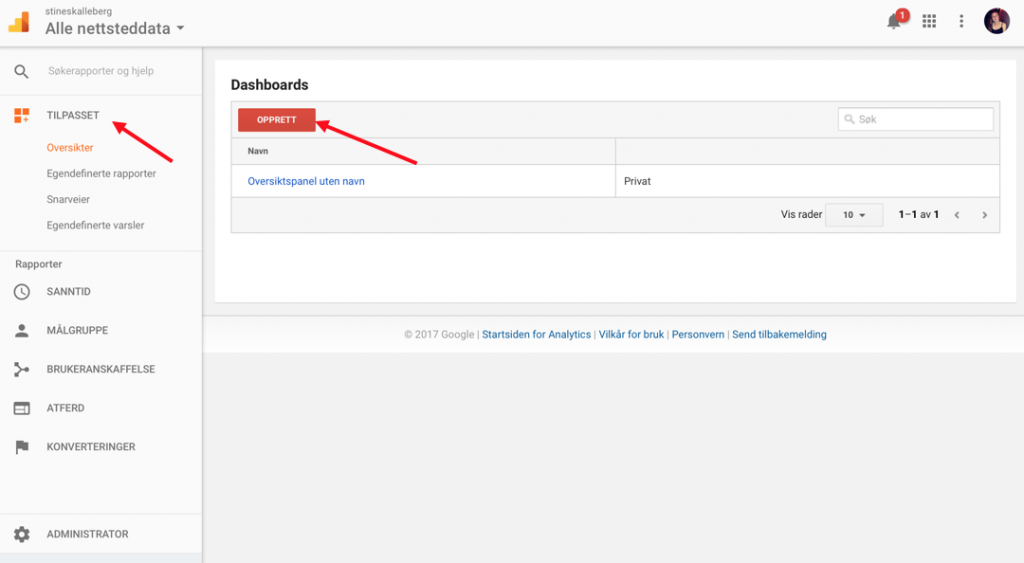Click the red OPPRETT button
The width and height of the screenshot is (1024, 563).
coord(277,120)
